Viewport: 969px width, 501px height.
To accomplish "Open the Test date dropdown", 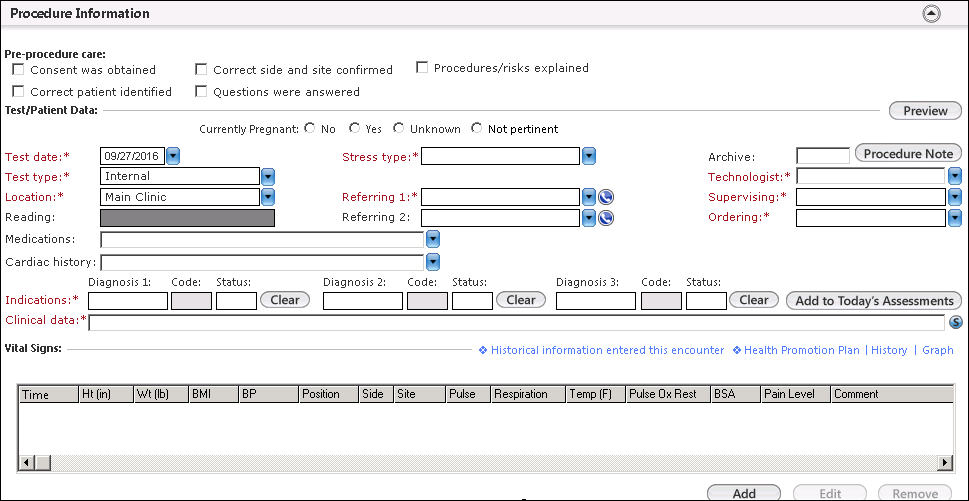I will [x=173, y=156].
